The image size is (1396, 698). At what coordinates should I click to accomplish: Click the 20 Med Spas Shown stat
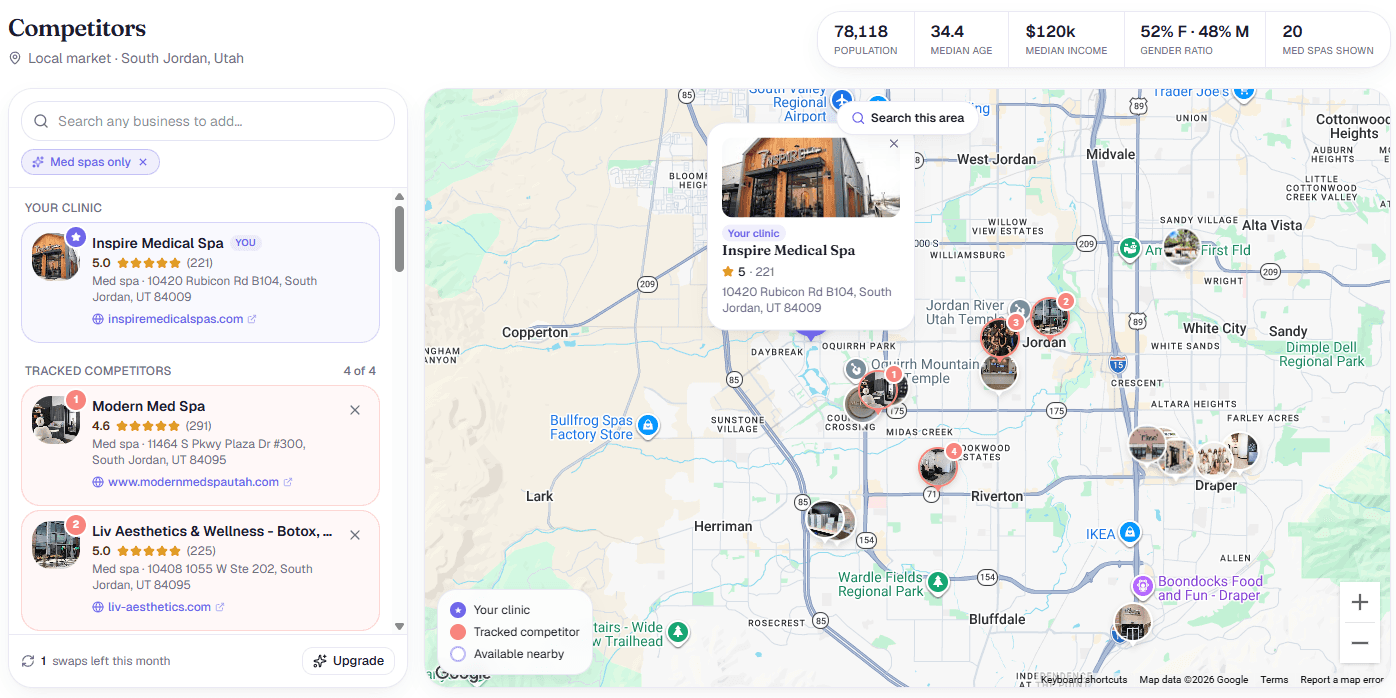(x=1327, y=40)
